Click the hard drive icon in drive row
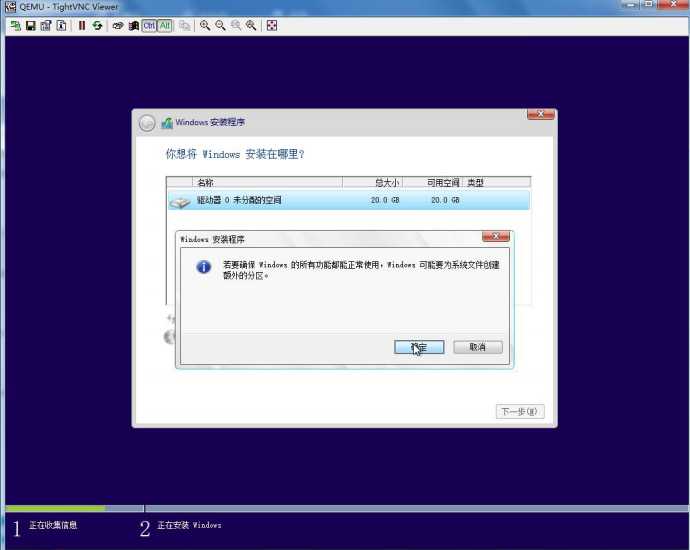 pyautogui.click(x=180, y=202)
